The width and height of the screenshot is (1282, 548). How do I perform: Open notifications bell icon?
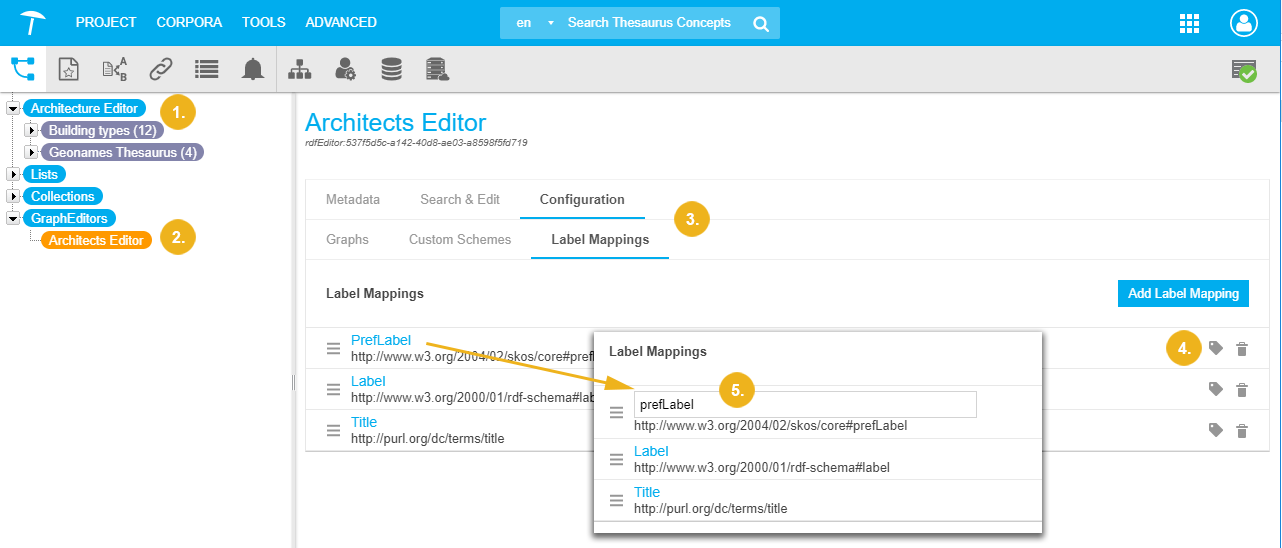pyautogui.click(x=253, y=69)
